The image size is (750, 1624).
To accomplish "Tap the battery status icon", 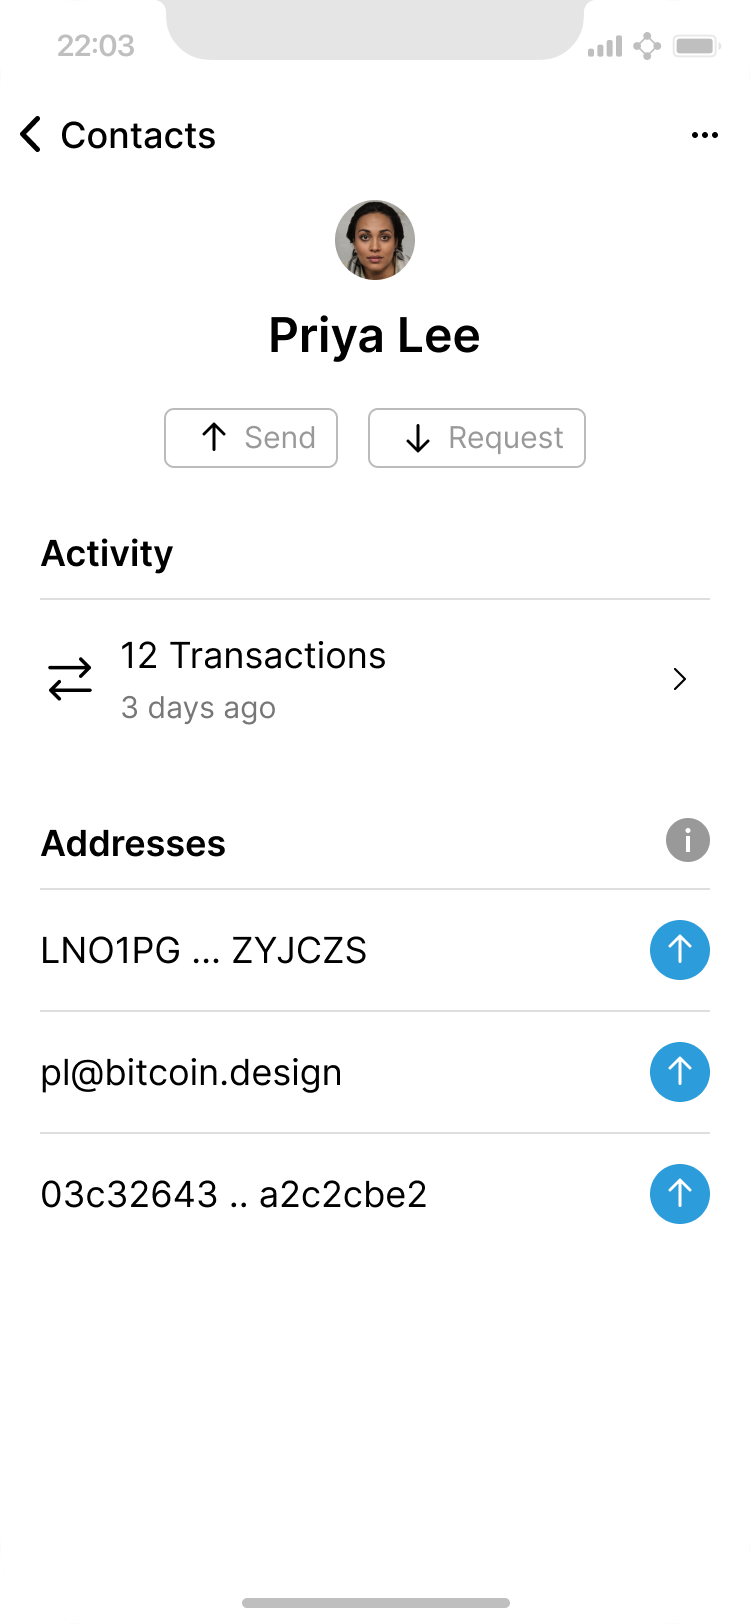I will coord(697,46).
